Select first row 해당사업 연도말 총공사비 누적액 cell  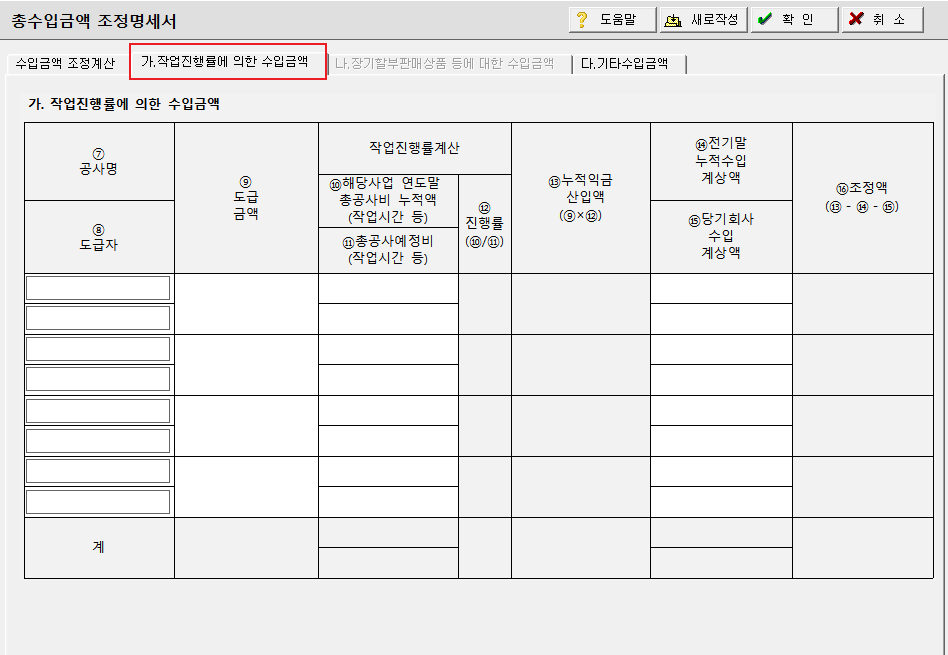click(x=388, y=288)
